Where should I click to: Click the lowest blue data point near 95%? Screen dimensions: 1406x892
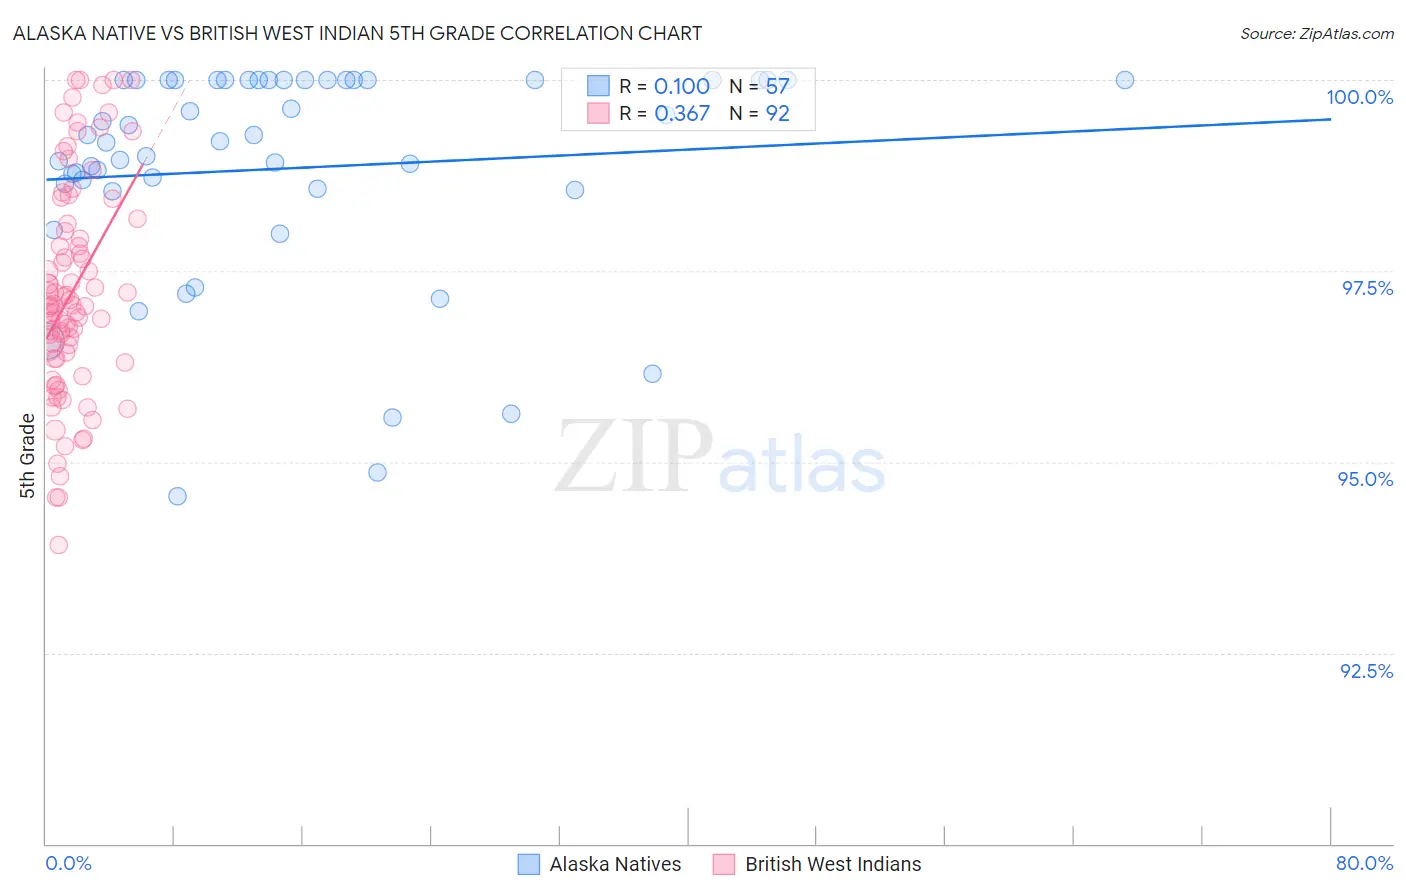[x=177, y=496]
